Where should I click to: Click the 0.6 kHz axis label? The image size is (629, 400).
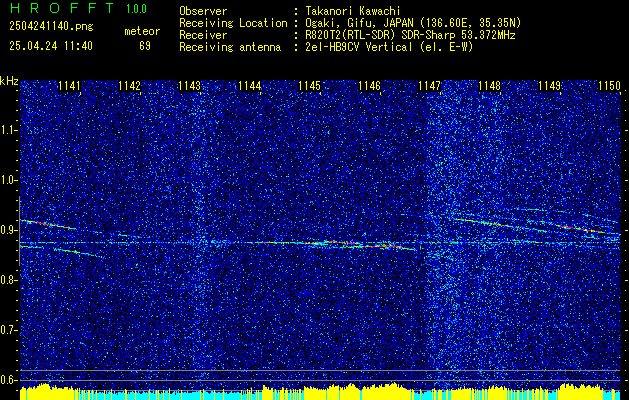pyautogui.click(x=8, y=380)
